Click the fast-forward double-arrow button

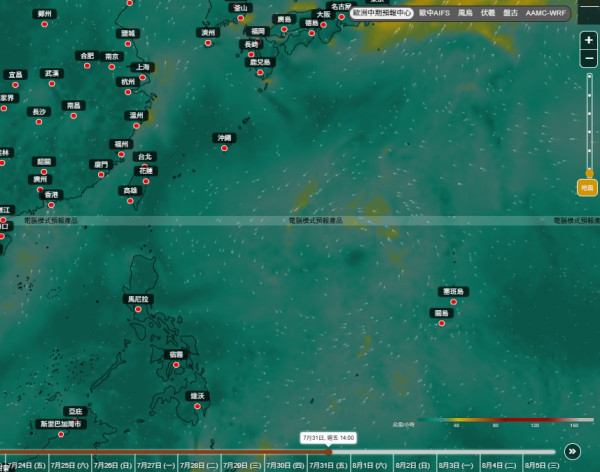[572, 451]
